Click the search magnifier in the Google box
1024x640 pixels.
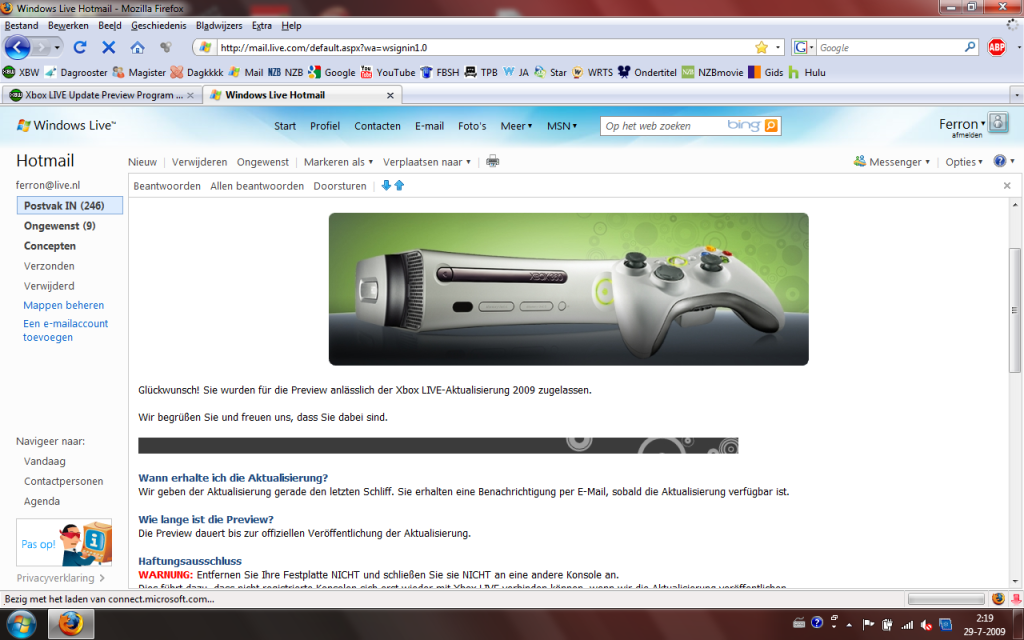coord(970,47)
